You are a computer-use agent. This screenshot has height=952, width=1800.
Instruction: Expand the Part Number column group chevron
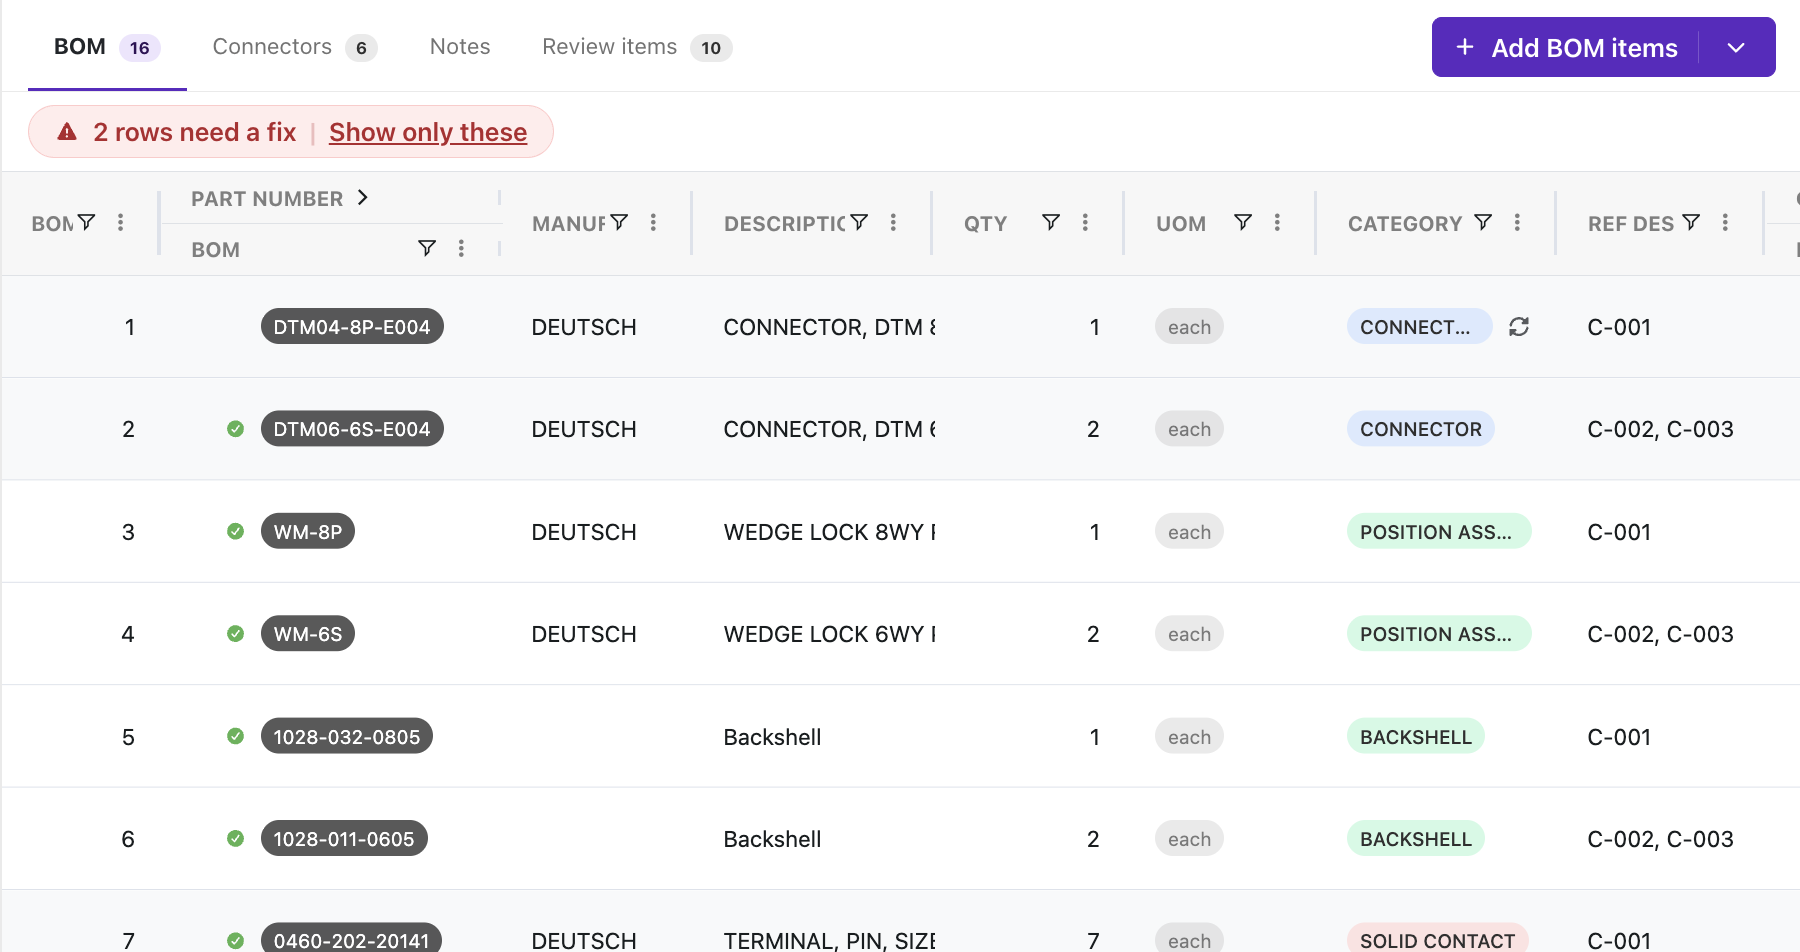click(x=363, y=198)
